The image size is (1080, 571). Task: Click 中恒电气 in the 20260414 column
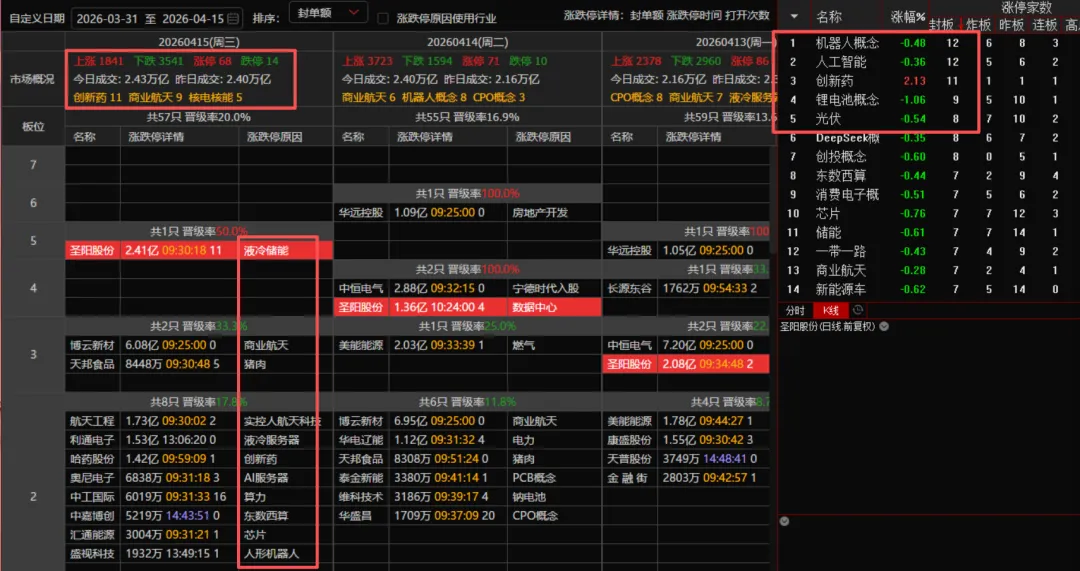(x=360, y=289)
